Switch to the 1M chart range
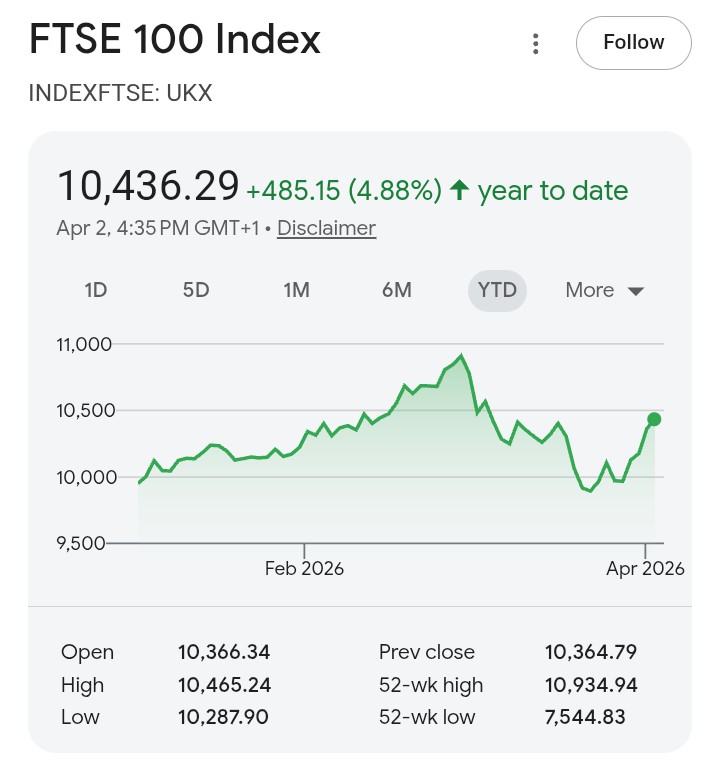This screenshot has height=778, width=720. click(x=296, y=290)
